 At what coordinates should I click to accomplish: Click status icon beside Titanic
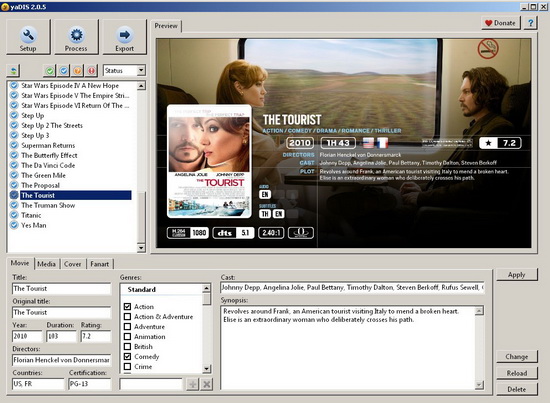coord(14,215)
